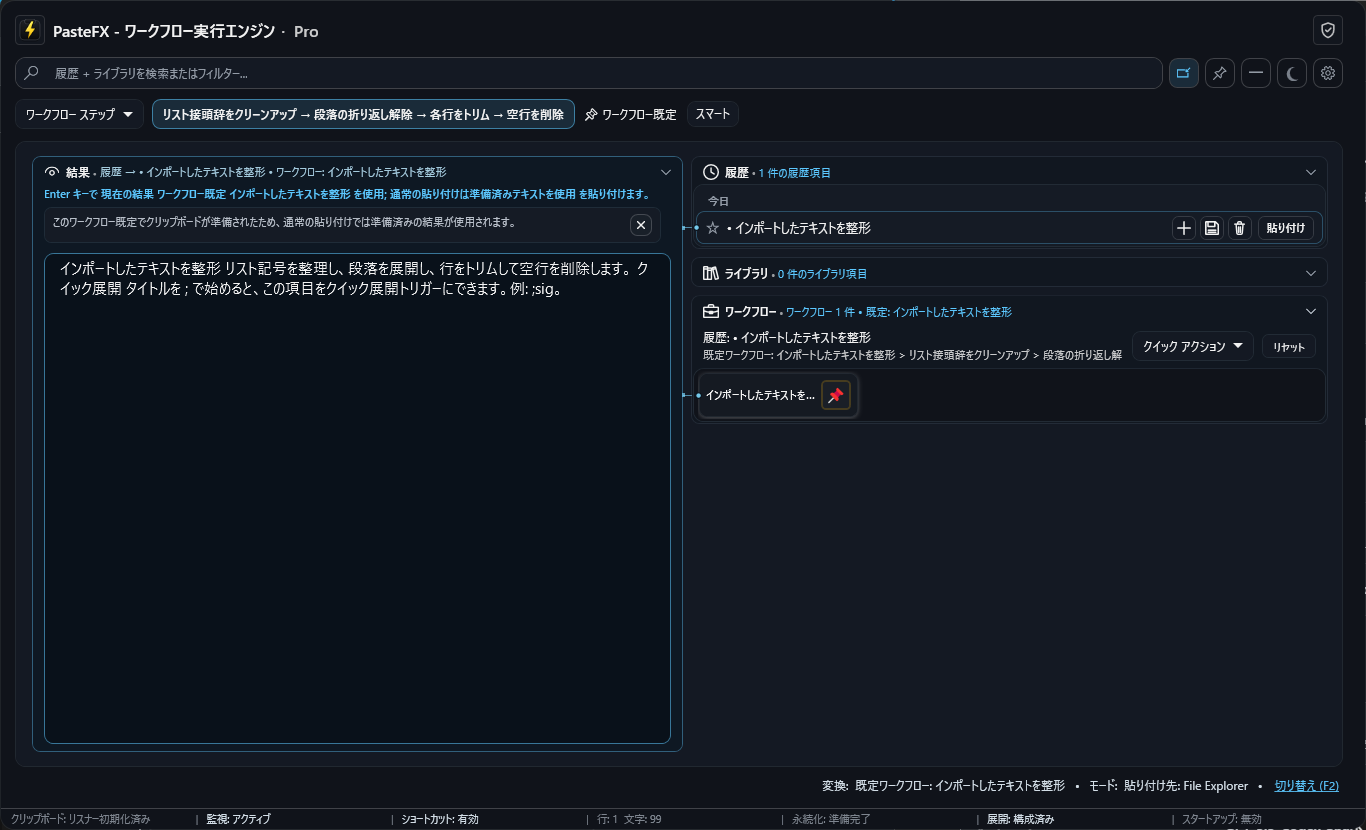Click the 切り替え (F2) link
Viewport: 1366px width, 830px height.
(x=1307, y=786)
